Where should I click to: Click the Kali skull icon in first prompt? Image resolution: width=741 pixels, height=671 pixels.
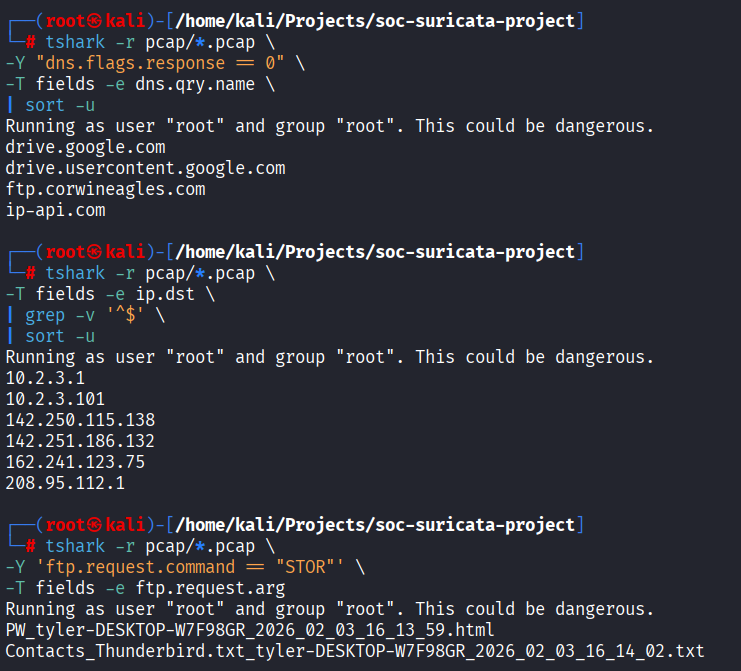point(94,21)
